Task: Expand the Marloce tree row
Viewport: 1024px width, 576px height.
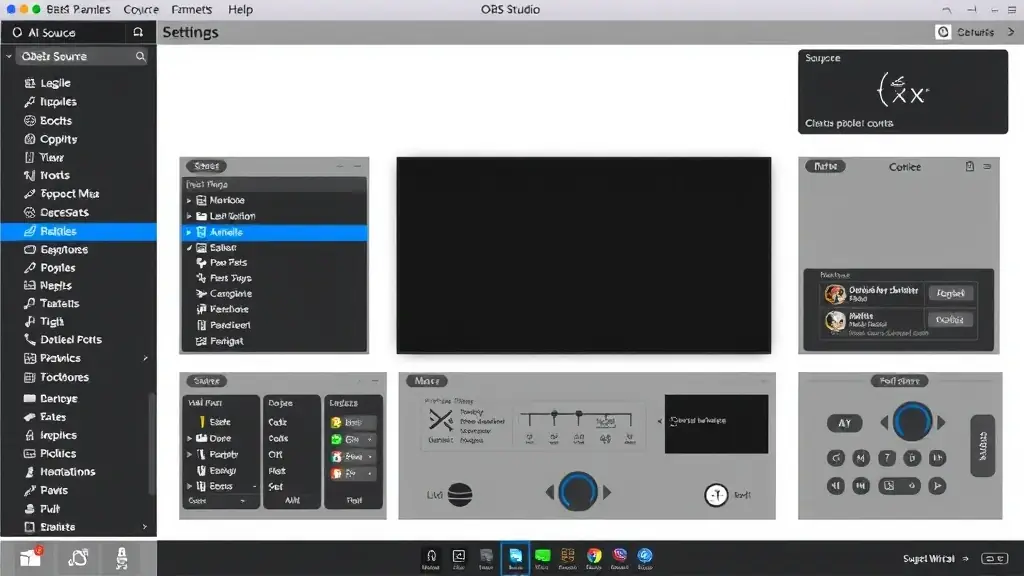Action: pos(189,200)
